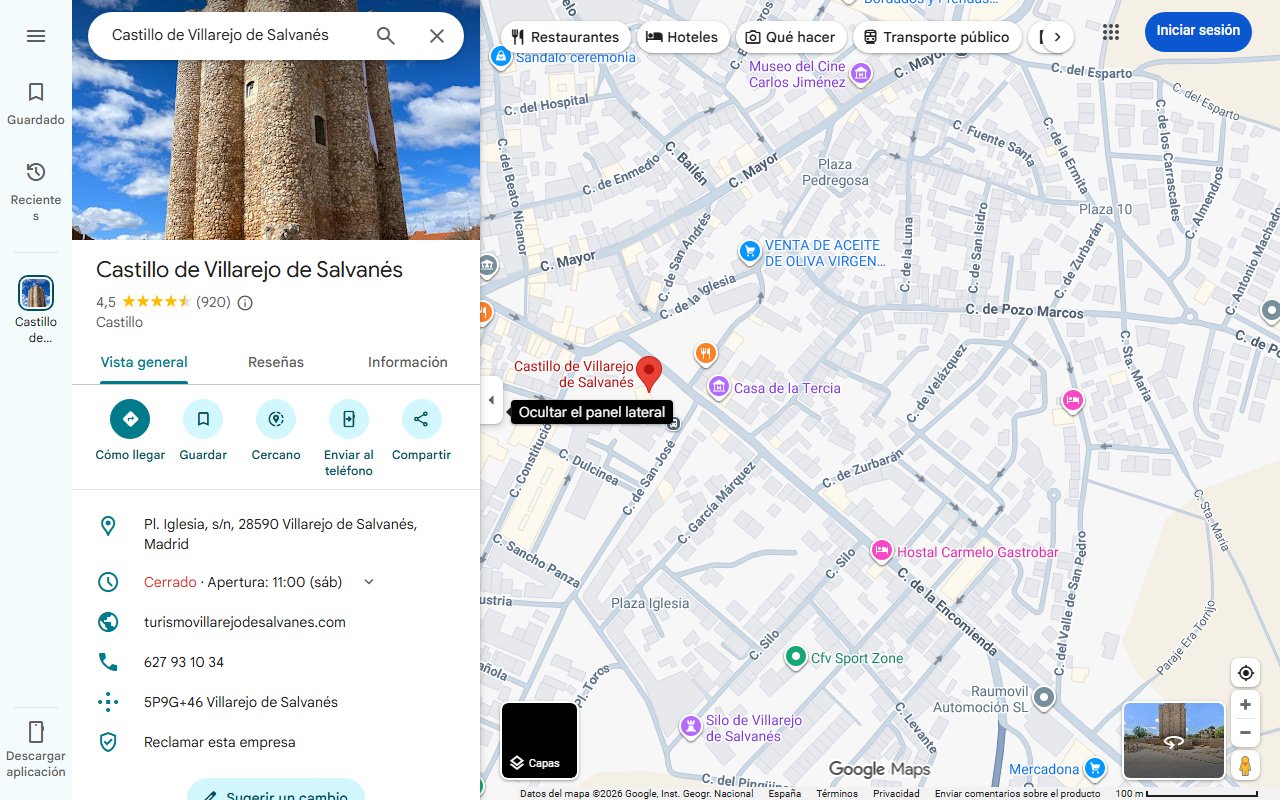
Task: Visit turismovillarejodesalvanes.com website link
Action: click(244, 621)
